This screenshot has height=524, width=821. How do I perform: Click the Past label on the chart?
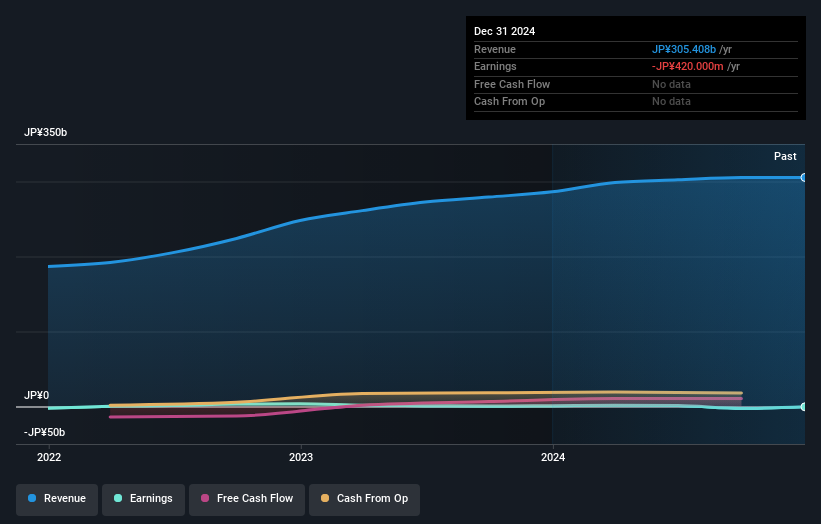(x=785, y=157)
